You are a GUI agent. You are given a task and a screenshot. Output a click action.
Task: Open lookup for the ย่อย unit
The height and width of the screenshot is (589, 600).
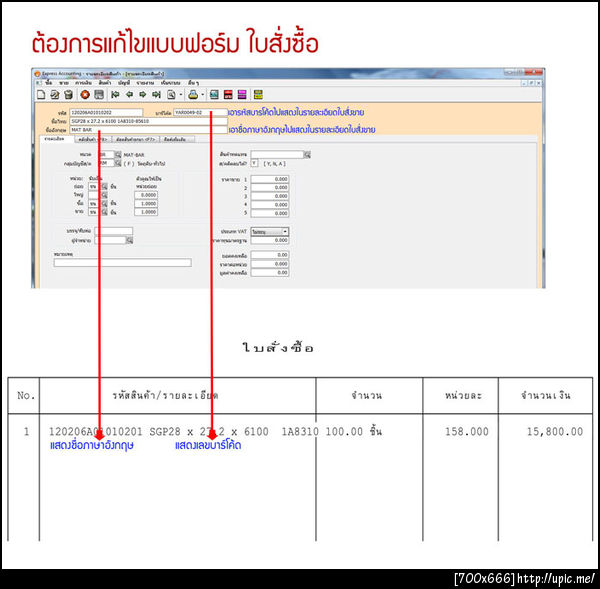point(104,186)
